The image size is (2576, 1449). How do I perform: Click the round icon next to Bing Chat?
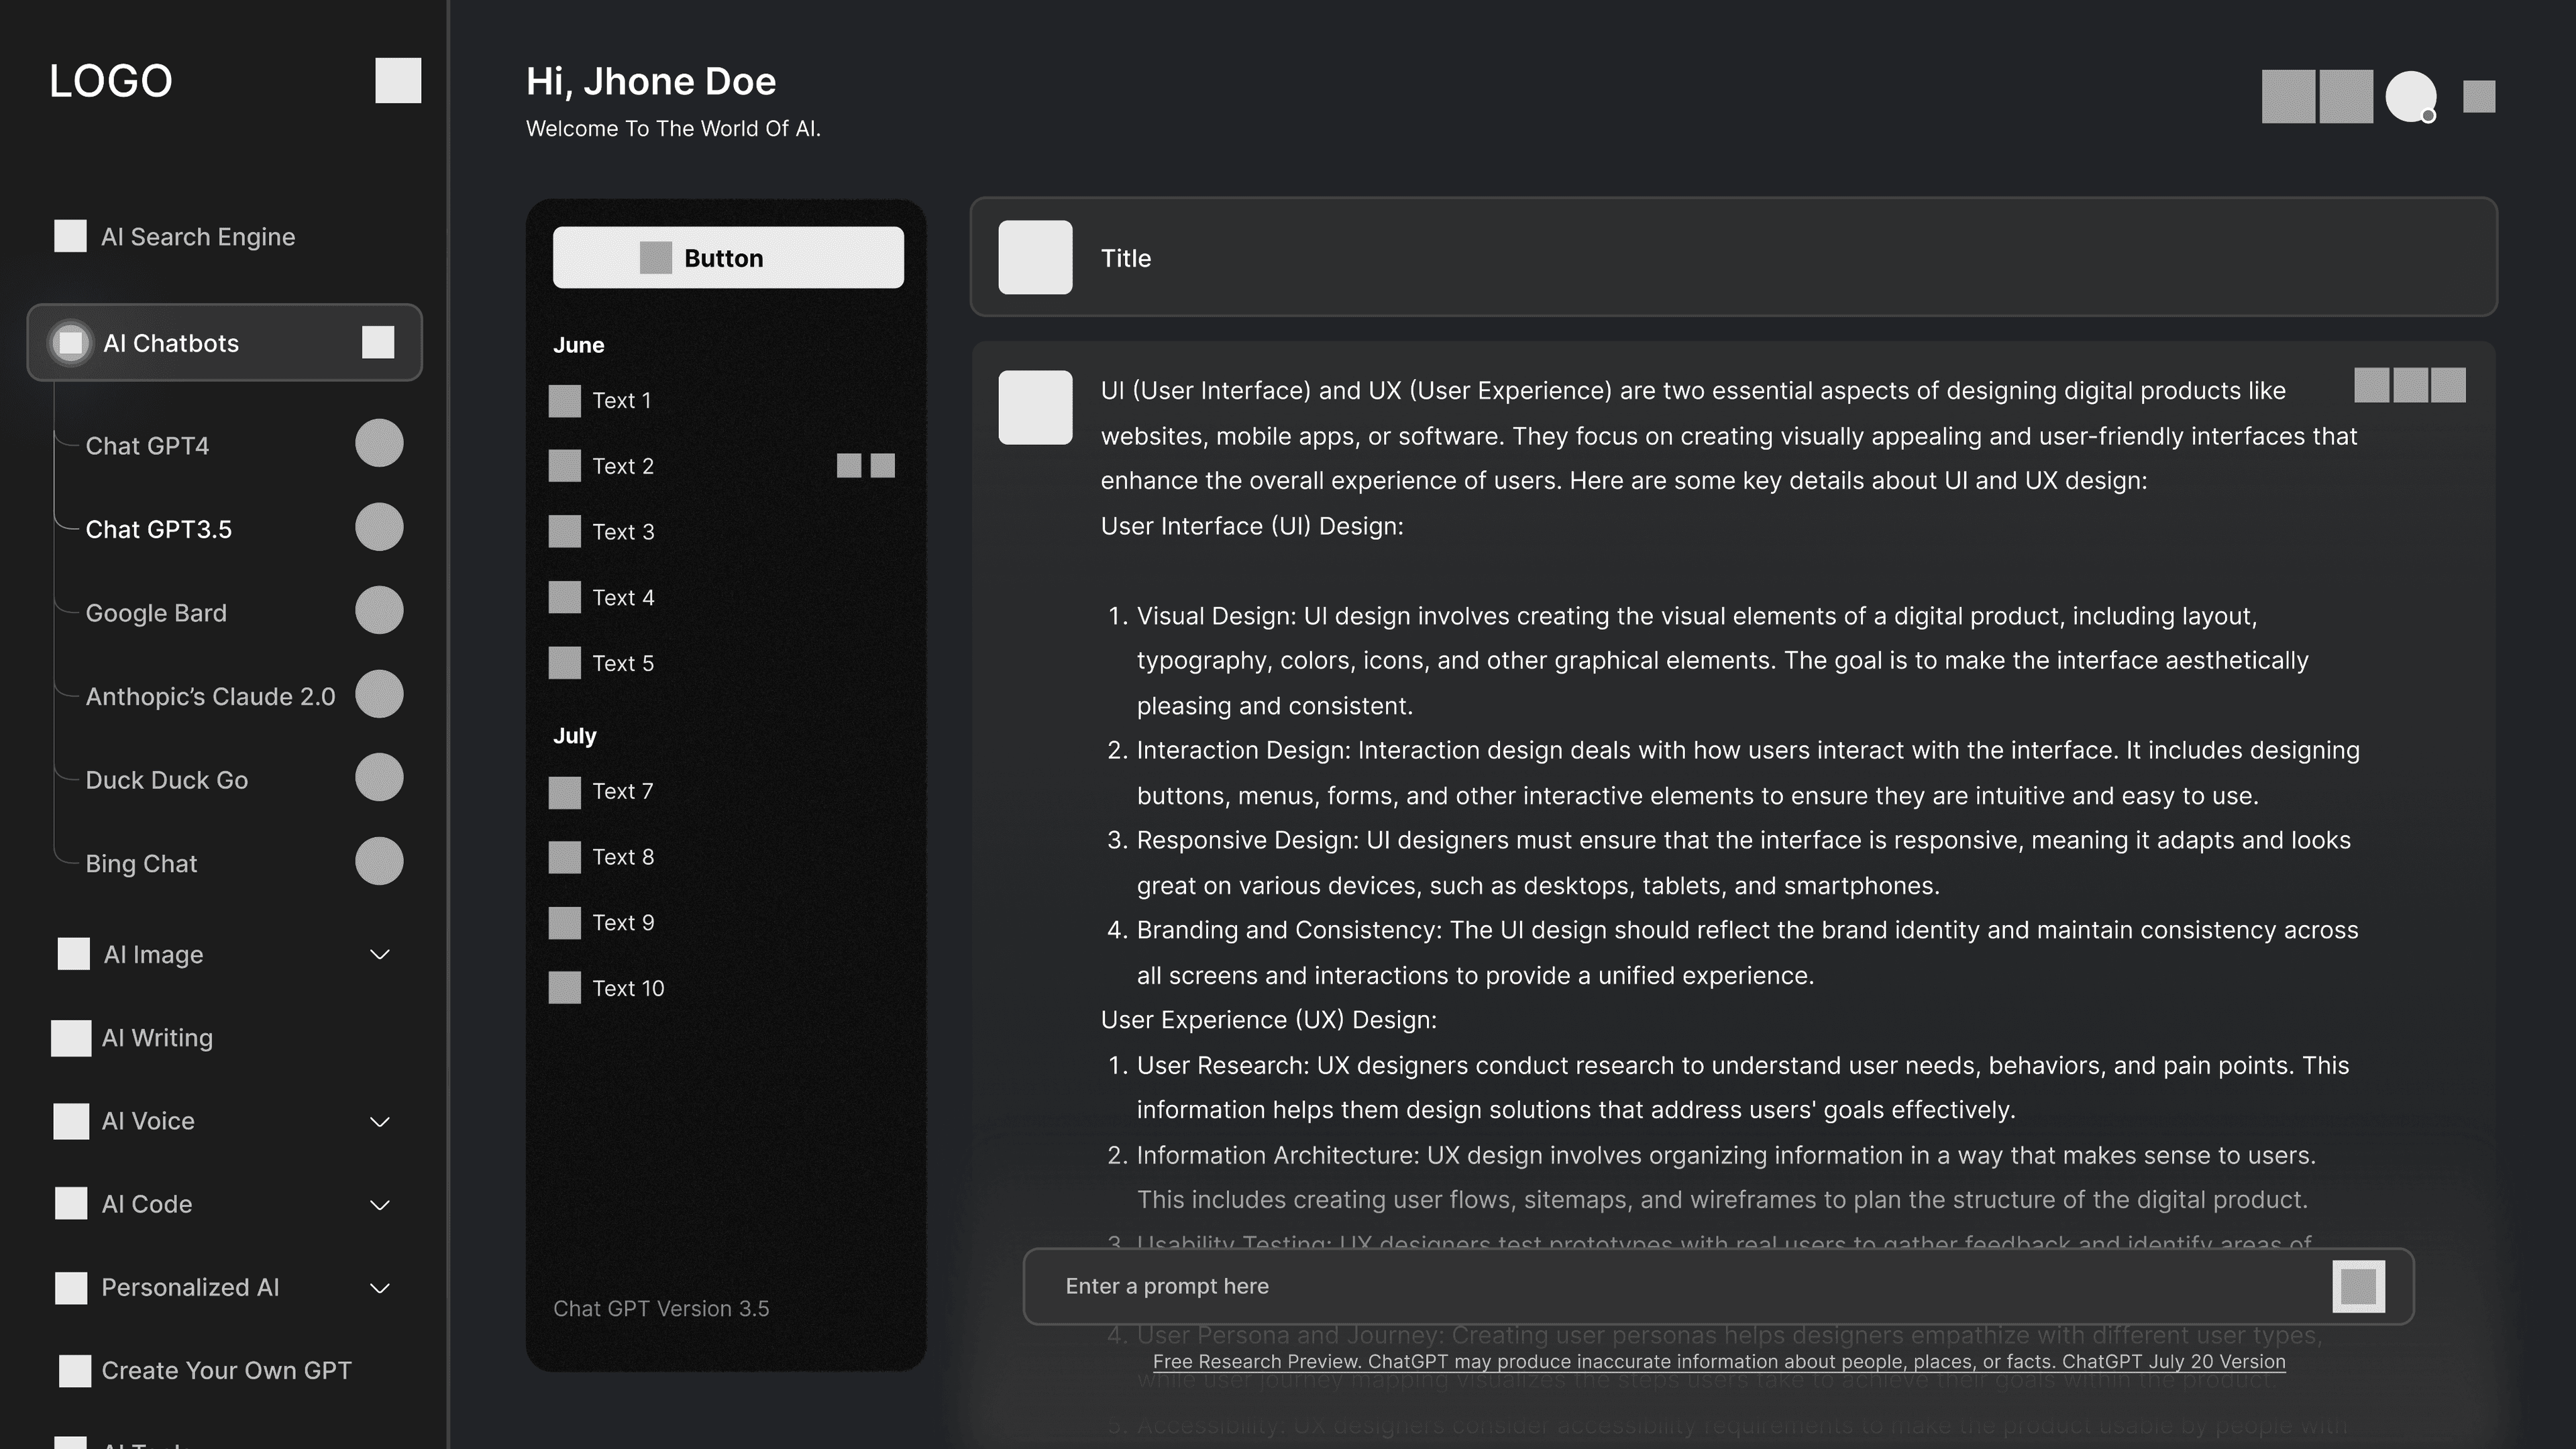(x=379, y=861)
